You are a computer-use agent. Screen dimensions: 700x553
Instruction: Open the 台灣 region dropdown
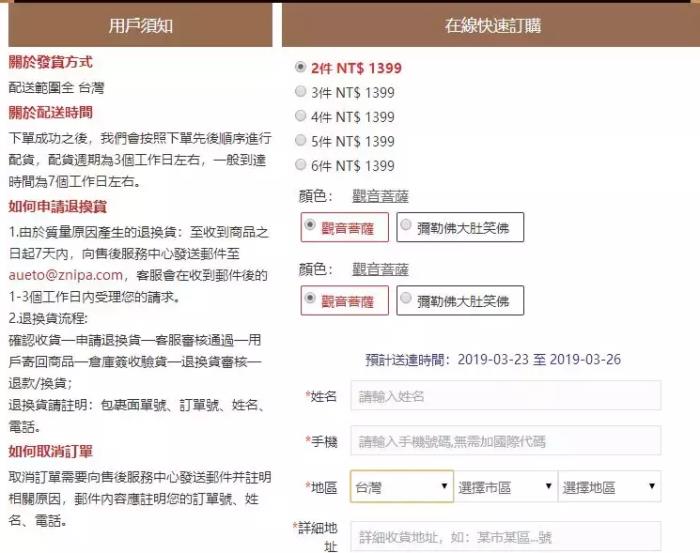(402, 487)
